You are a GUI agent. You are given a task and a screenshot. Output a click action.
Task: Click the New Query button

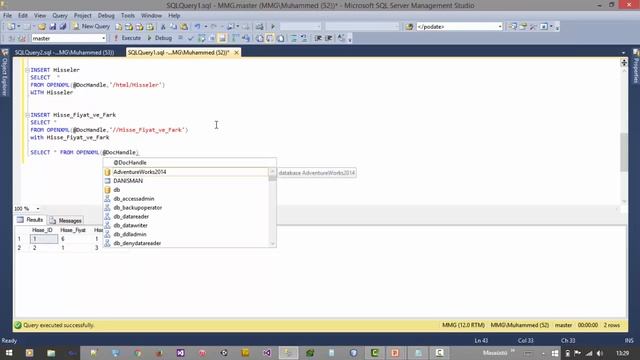click(x=91, y=27)
